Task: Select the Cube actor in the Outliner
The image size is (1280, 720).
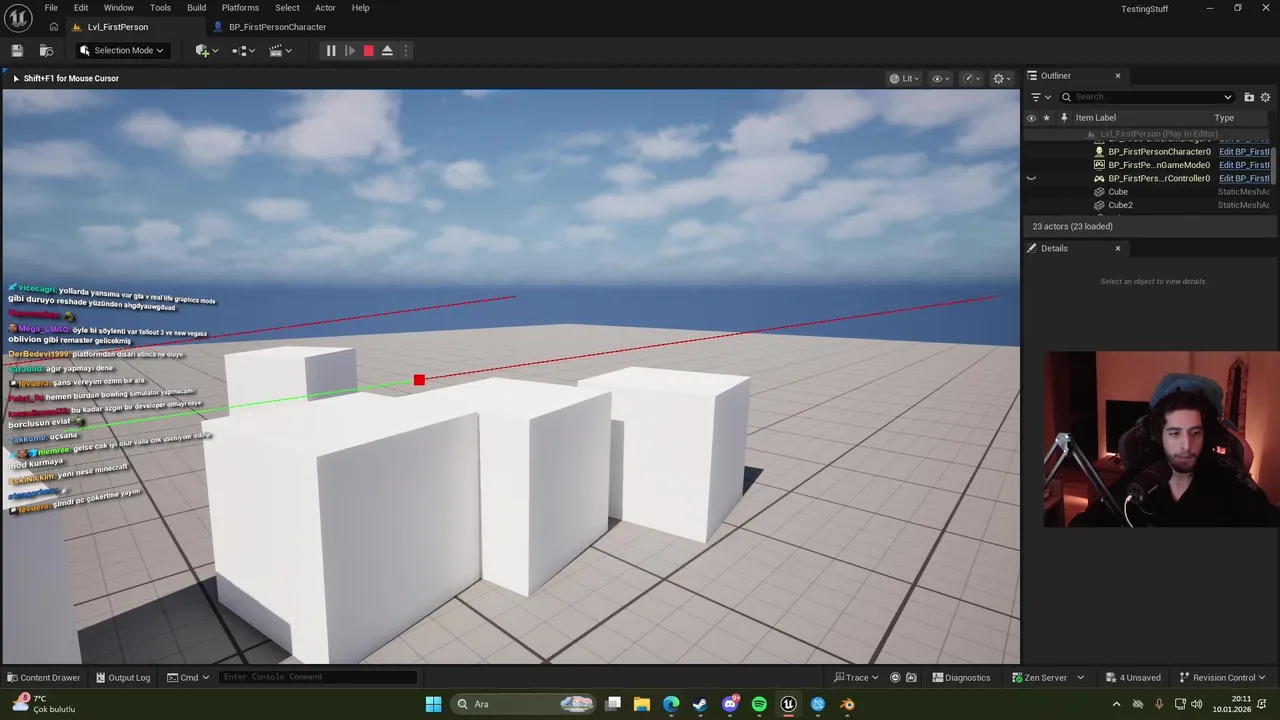Action: [x=1118, y=192]
